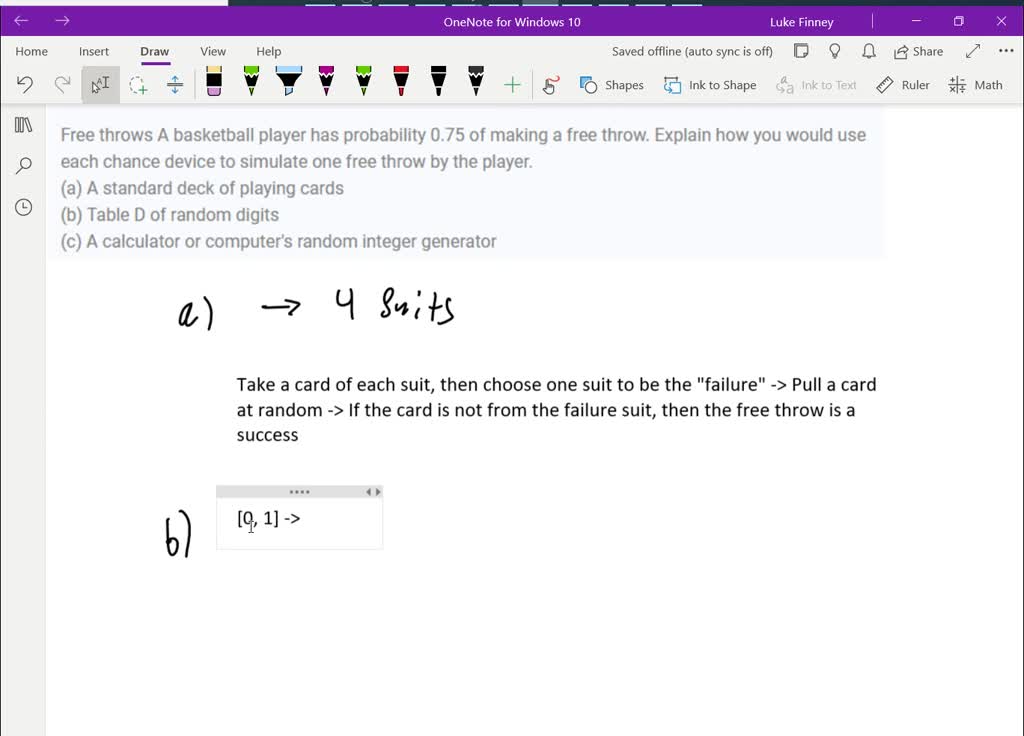This screenshot has height=736, width=1024.
Task: Toggle the Insert Space tool
Action: tap(175, 85)
